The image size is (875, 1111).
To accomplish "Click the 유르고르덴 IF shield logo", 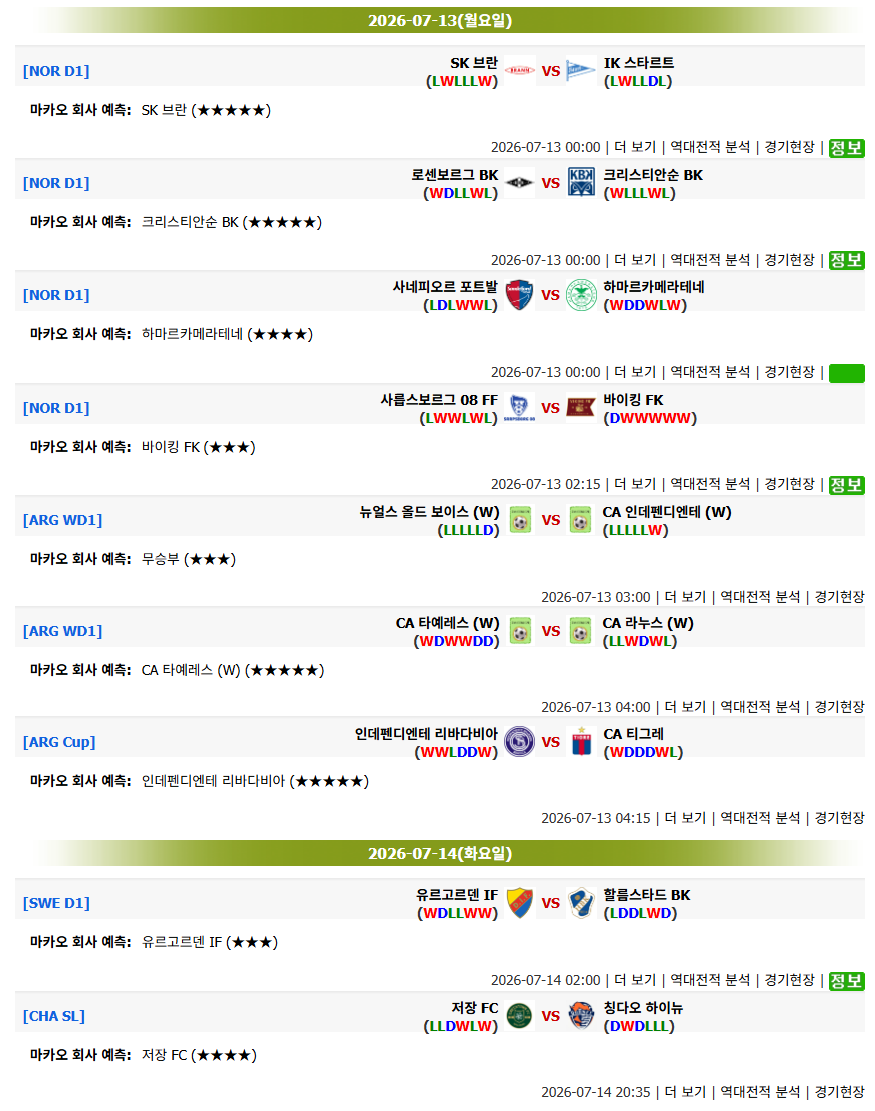I will pos(520,903).
